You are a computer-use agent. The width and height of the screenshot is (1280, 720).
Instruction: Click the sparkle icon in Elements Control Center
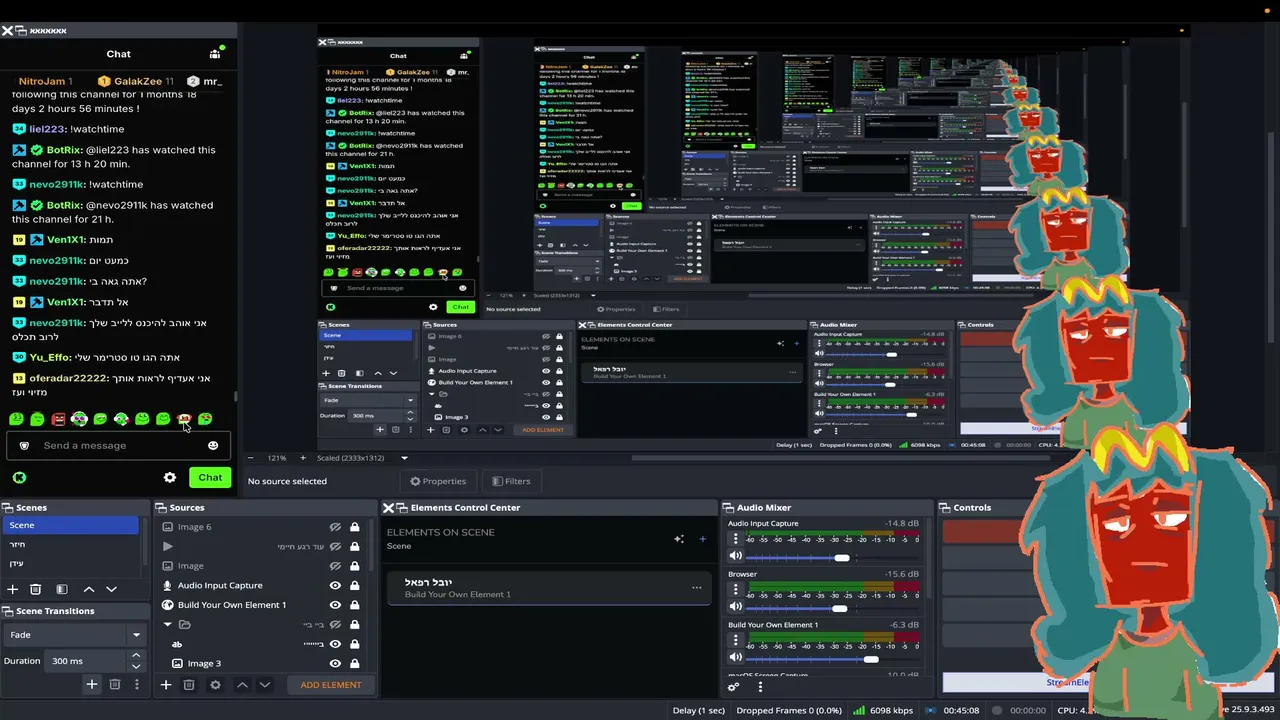(679, 539)
